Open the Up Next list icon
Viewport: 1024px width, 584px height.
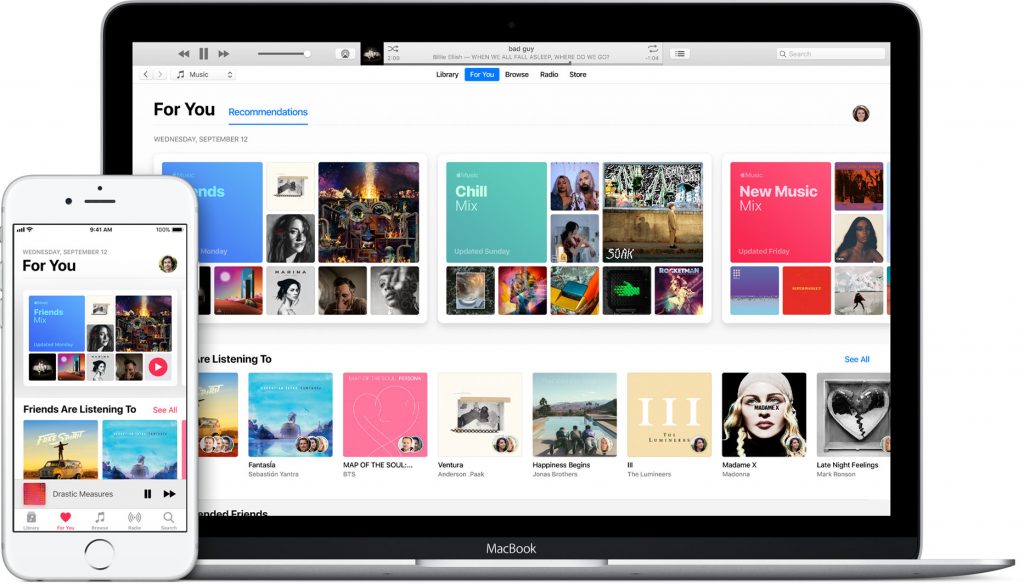[x=680, y=54]
